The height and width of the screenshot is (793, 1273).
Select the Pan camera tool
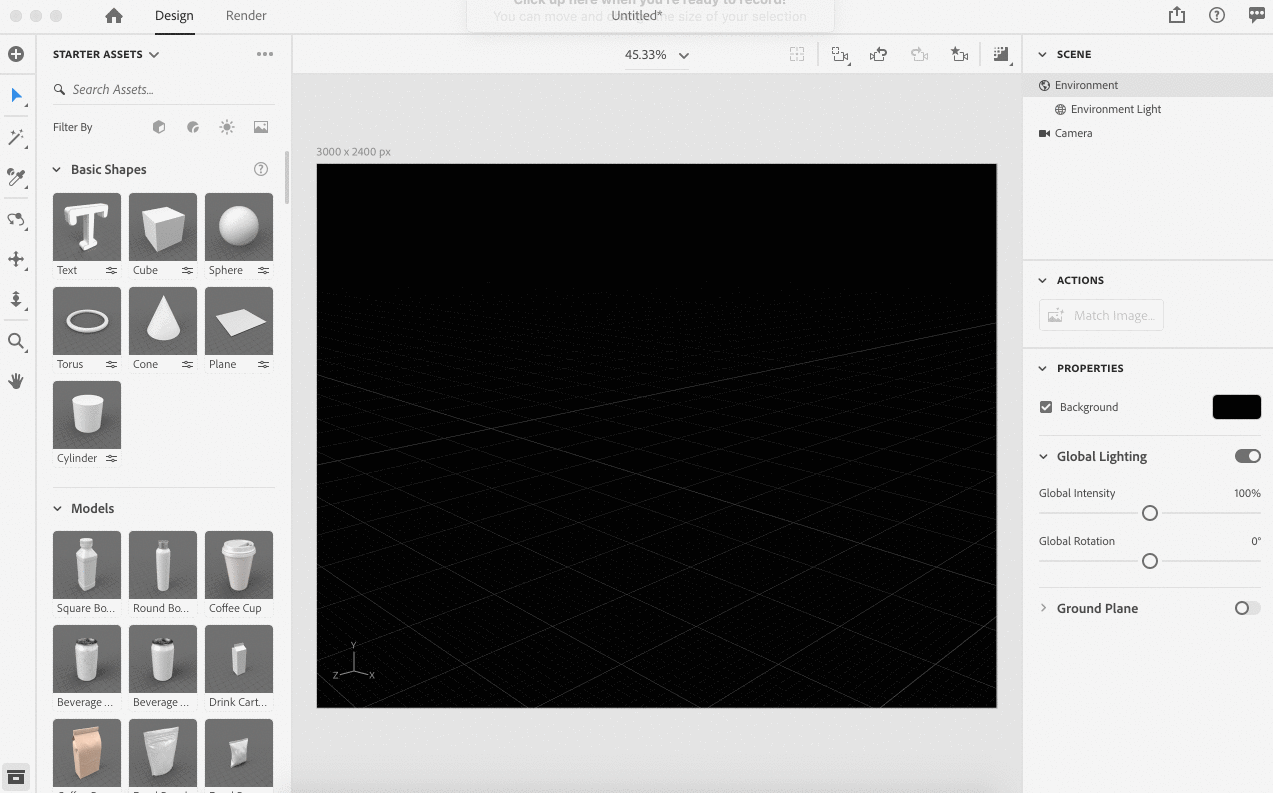[x=16, y=259]
